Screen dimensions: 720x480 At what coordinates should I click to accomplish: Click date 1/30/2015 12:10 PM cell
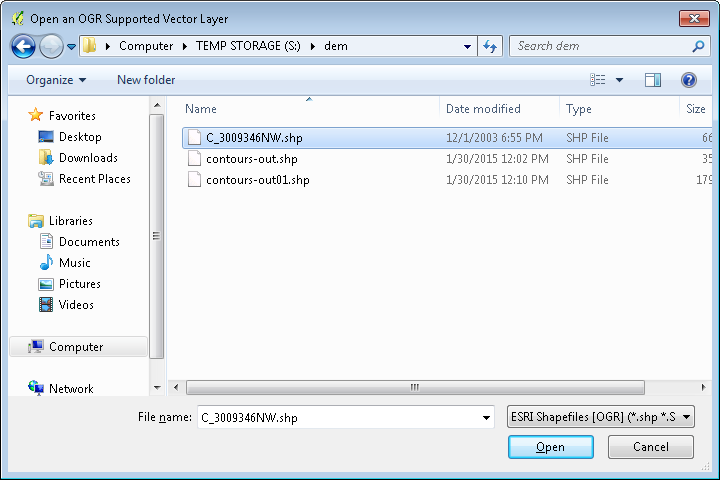497,180
